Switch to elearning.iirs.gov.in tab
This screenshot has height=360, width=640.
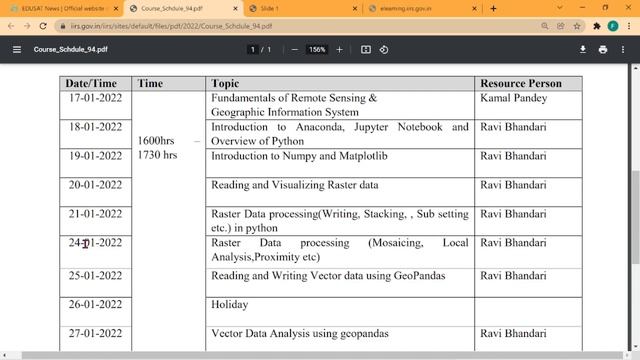pyautogui.click(x=422, y=8)
